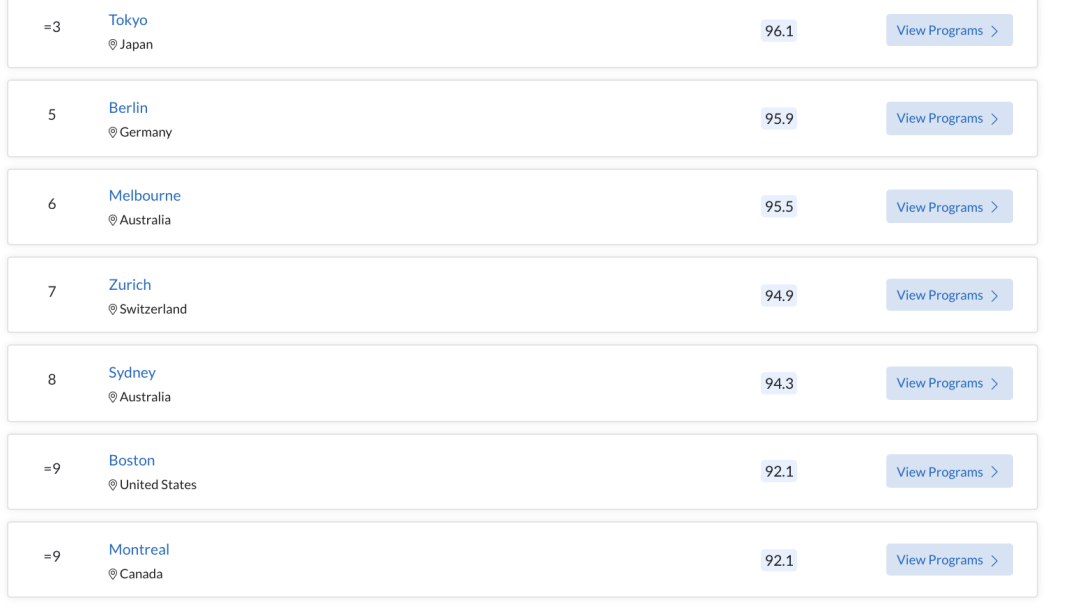The height and width of the screenshot is (609, 1080).
Task: Click View Programs in Montreal's row
Action: point(949,559)
